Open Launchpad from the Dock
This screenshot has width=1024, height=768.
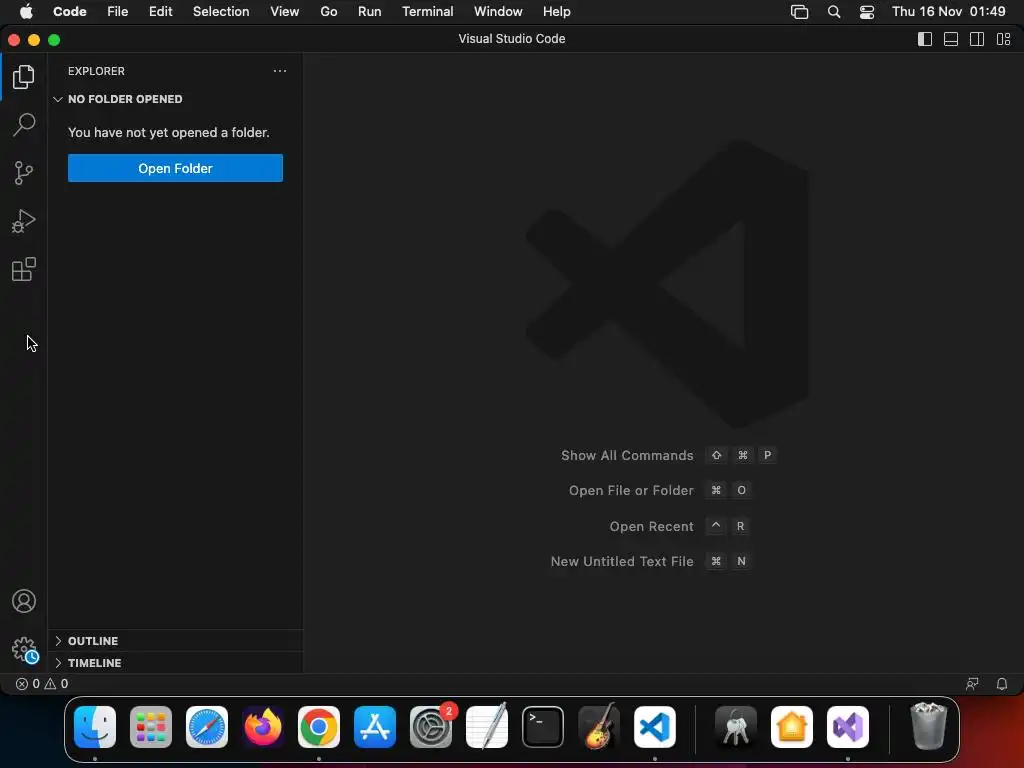pyautogui.click(x=151, y=727)
